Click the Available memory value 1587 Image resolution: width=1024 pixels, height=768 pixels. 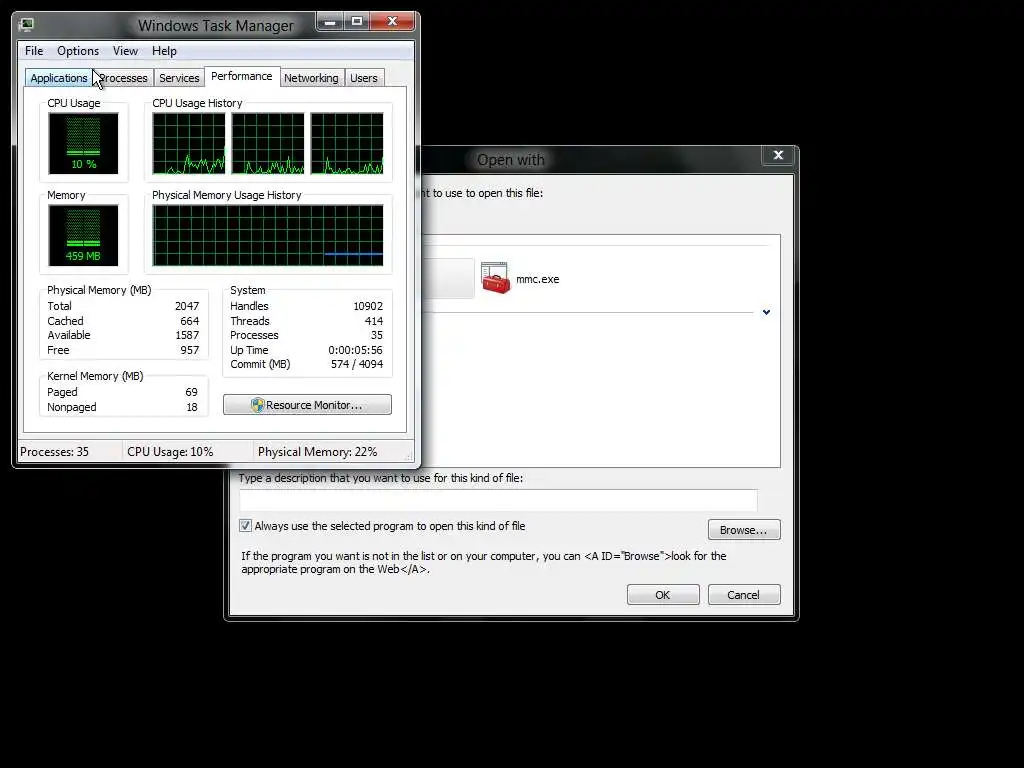[187, 336]
